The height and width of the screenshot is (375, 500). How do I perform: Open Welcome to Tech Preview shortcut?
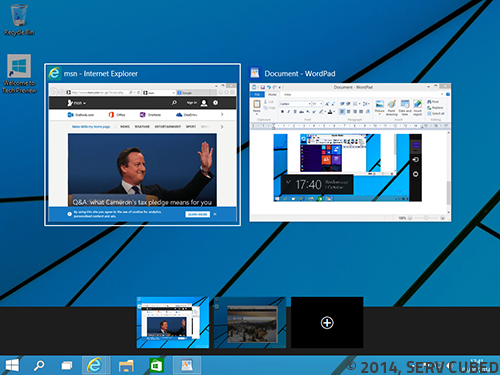[19, 74]
